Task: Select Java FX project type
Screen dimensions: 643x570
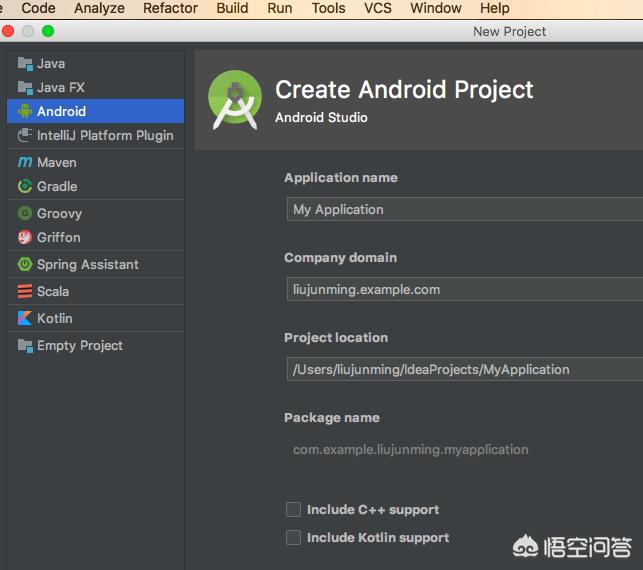Action: 96,87
